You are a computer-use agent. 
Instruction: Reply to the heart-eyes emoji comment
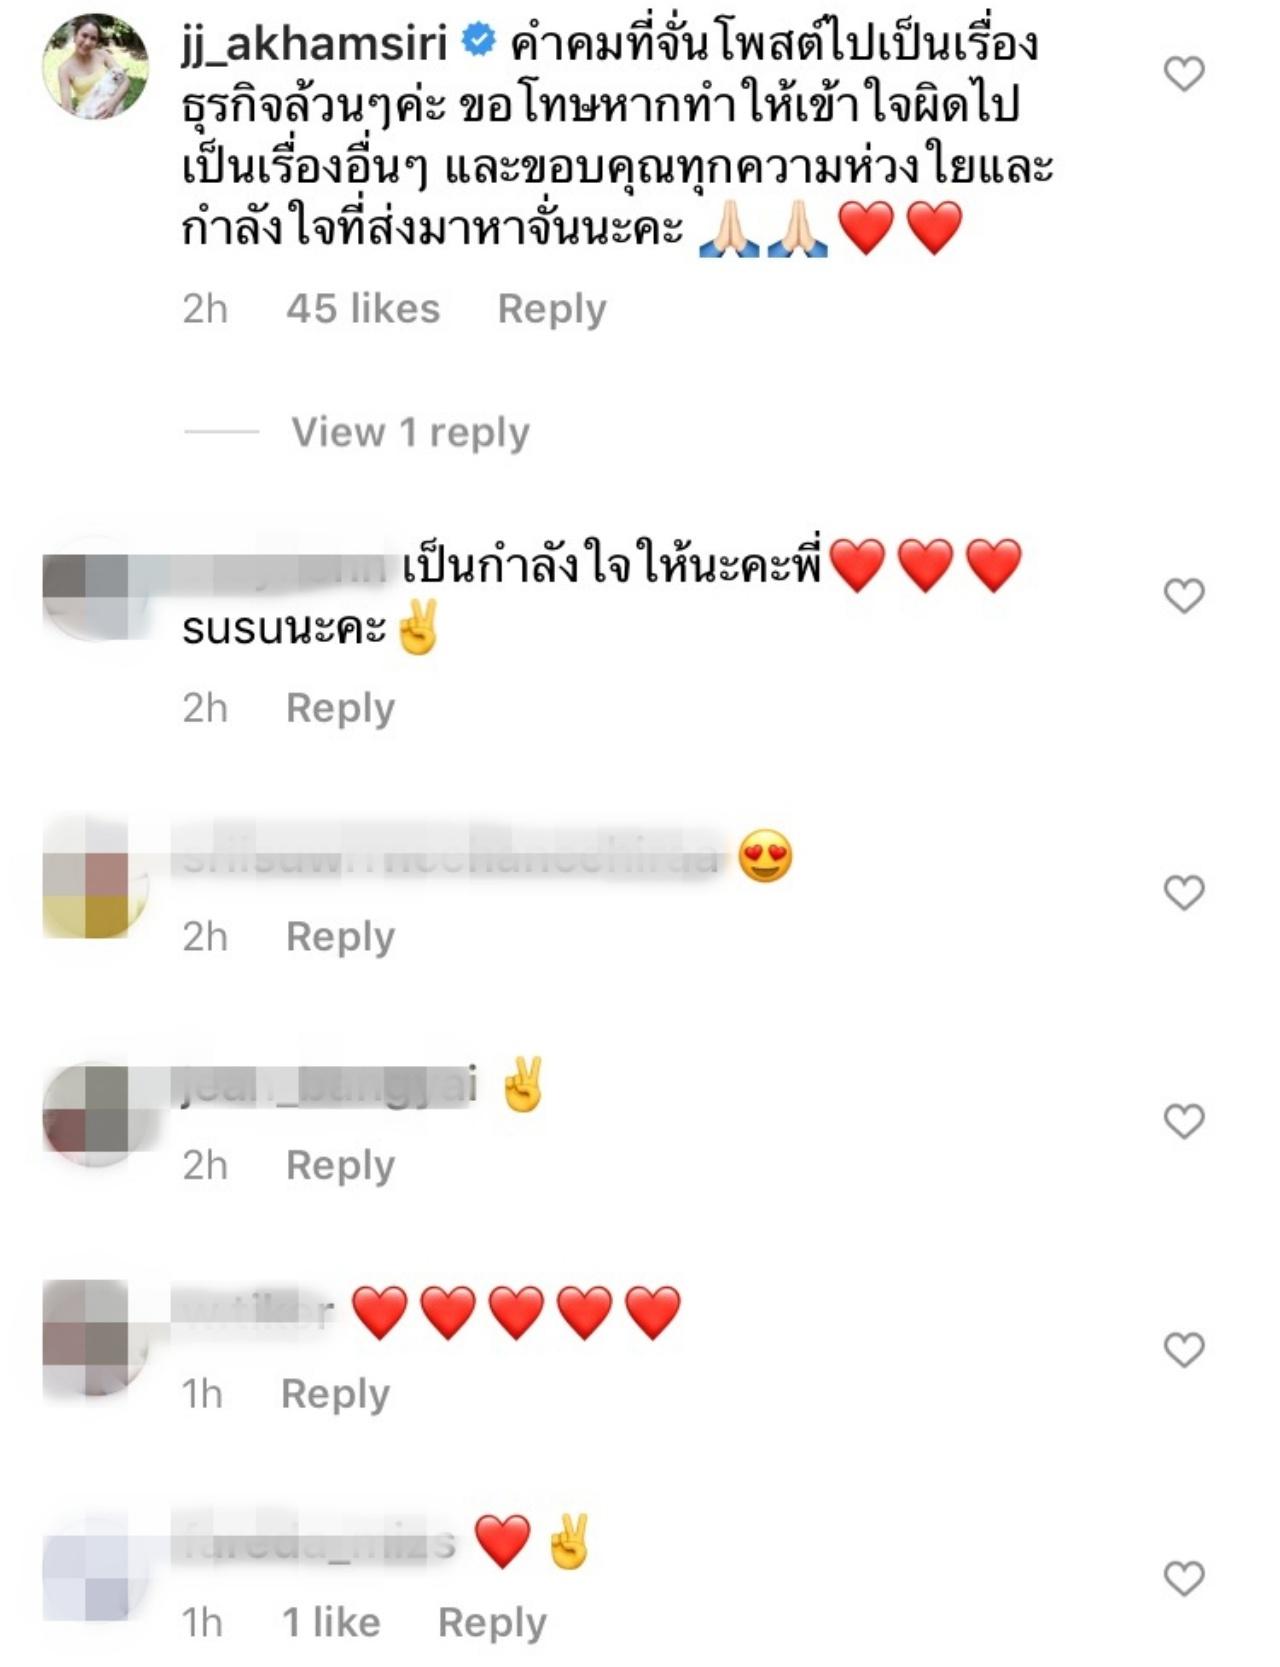[x=340, y=937]
